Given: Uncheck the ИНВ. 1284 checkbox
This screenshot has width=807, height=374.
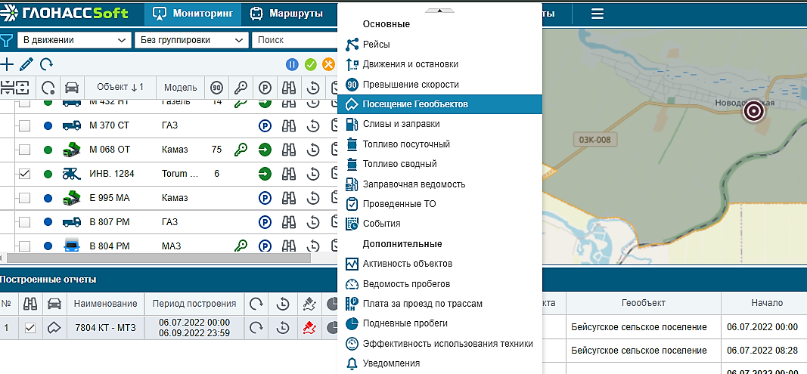Looking at the screenshot, I should (x=24, y=174).
